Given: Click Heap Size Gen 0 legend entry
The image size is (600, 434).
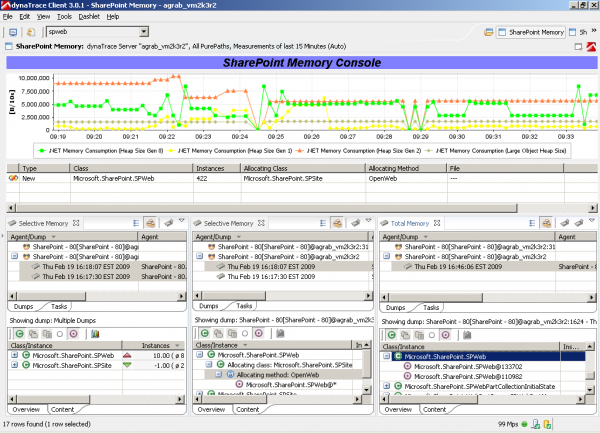Looking at the screenshot, I should point(101,151).
